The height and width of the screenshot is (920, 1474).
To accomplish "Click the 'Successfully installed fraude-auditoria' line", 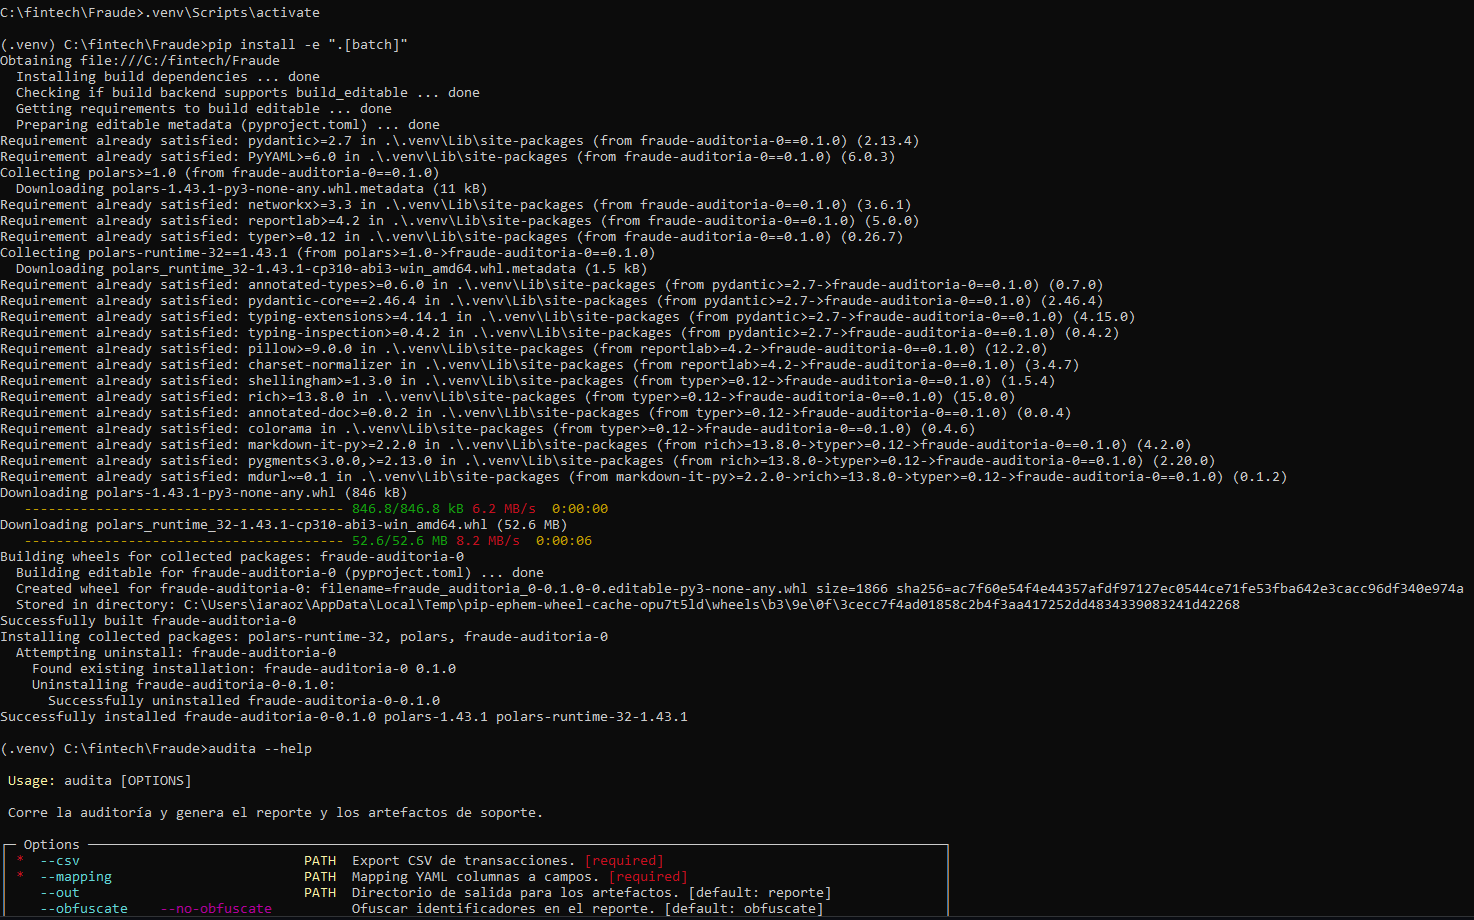I will 344,717.
